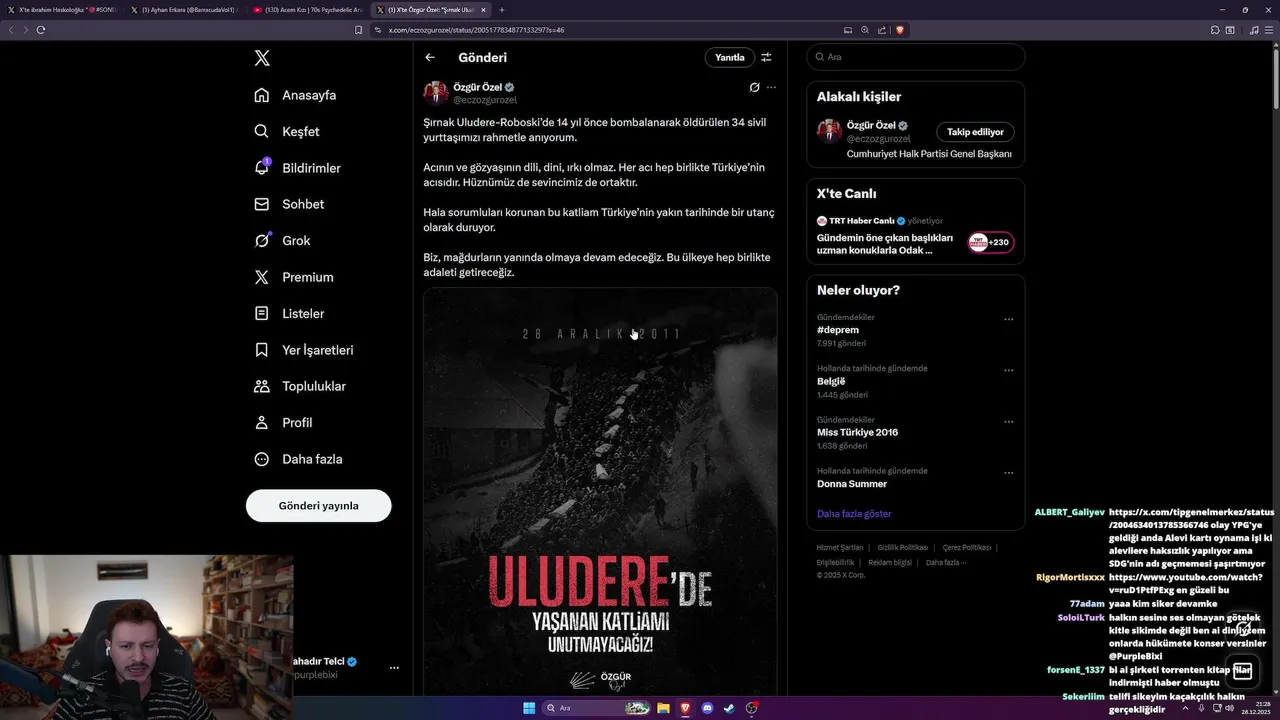Open Steam from taskbar
Viewport: 1280px width, 720px height.
(729, 708)
